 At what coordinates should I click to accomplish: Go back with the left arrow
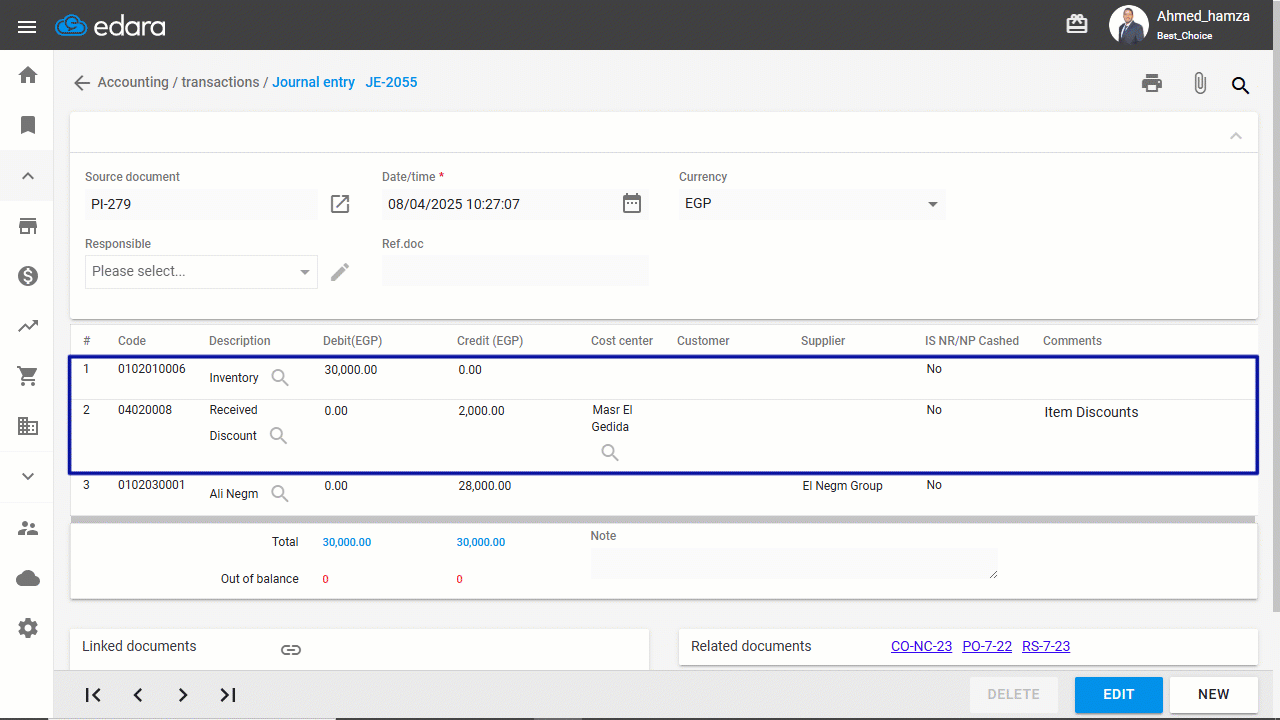(x=82, y=83)
